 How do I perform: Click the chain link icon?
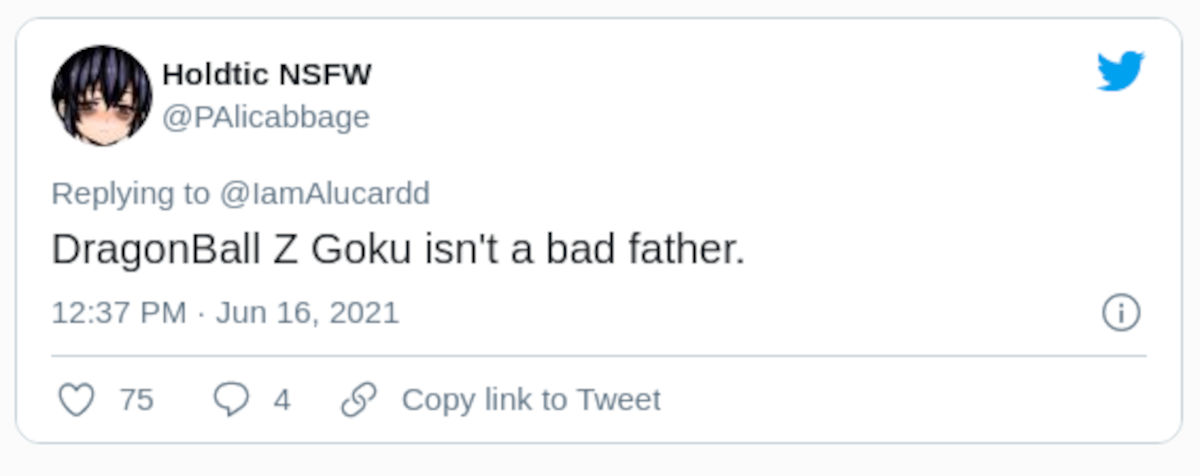click(358, 400)
